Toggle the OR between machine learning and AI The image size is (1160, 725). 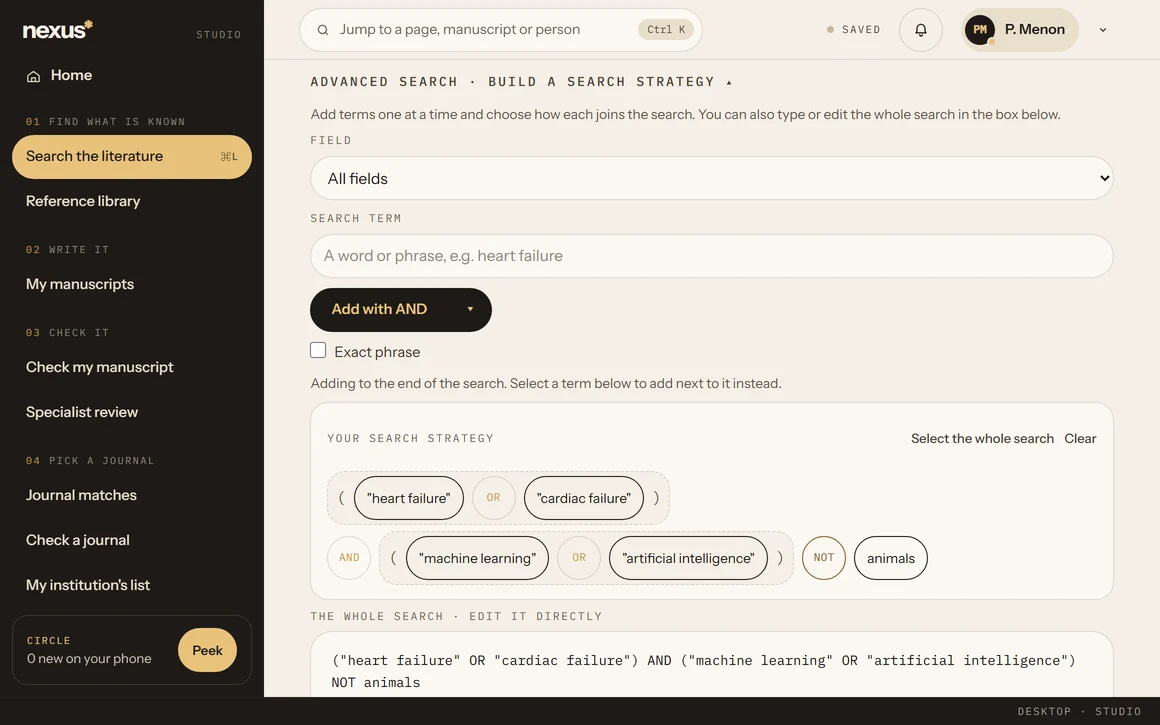(x=579, y=558)
